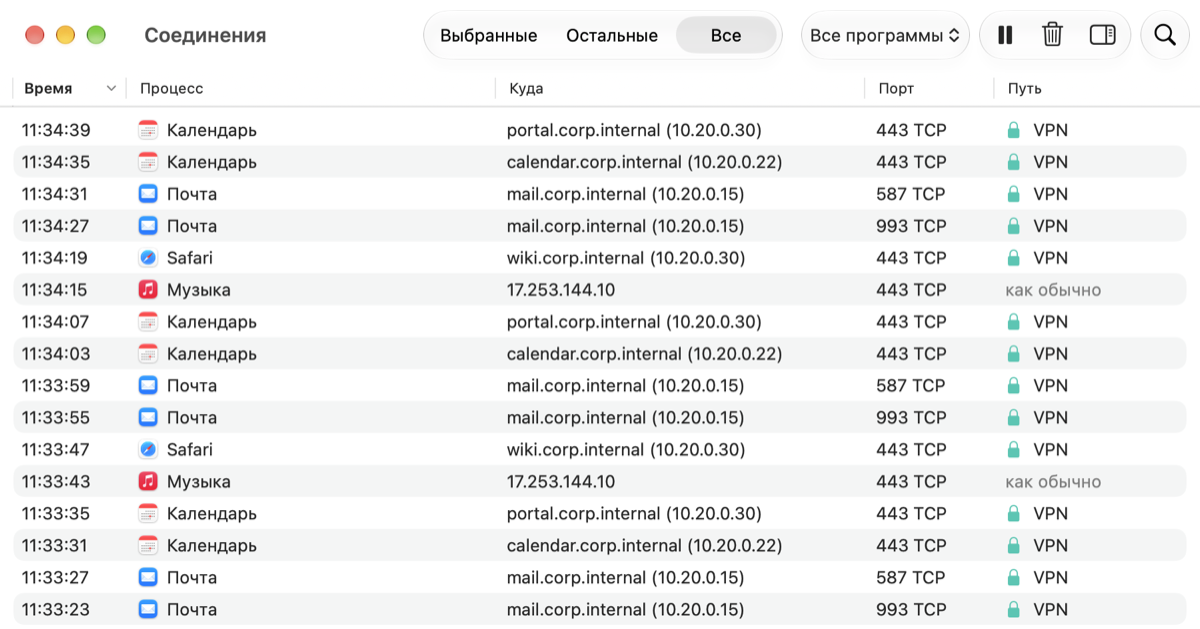Sort by the Путь column header

pos(1024,88)
